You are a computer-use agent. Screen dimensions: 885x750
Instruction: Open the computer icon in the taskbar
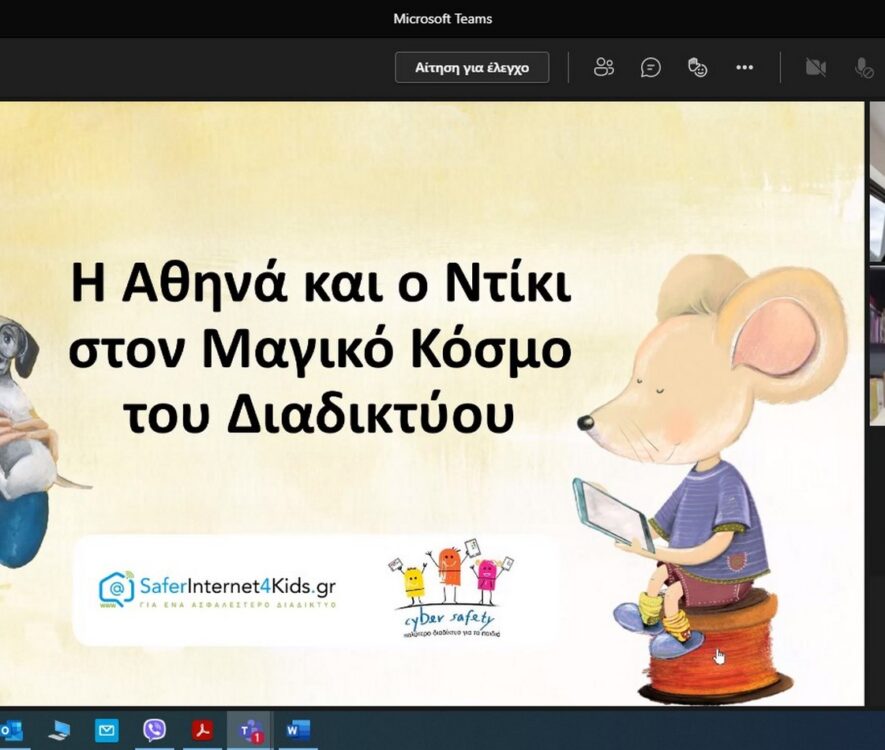point(59,730)
